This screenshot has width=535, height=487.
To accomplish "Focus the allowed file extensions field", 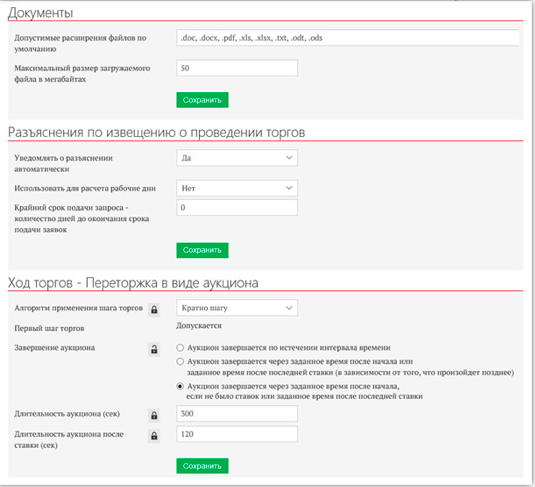I will click(348, 38).
